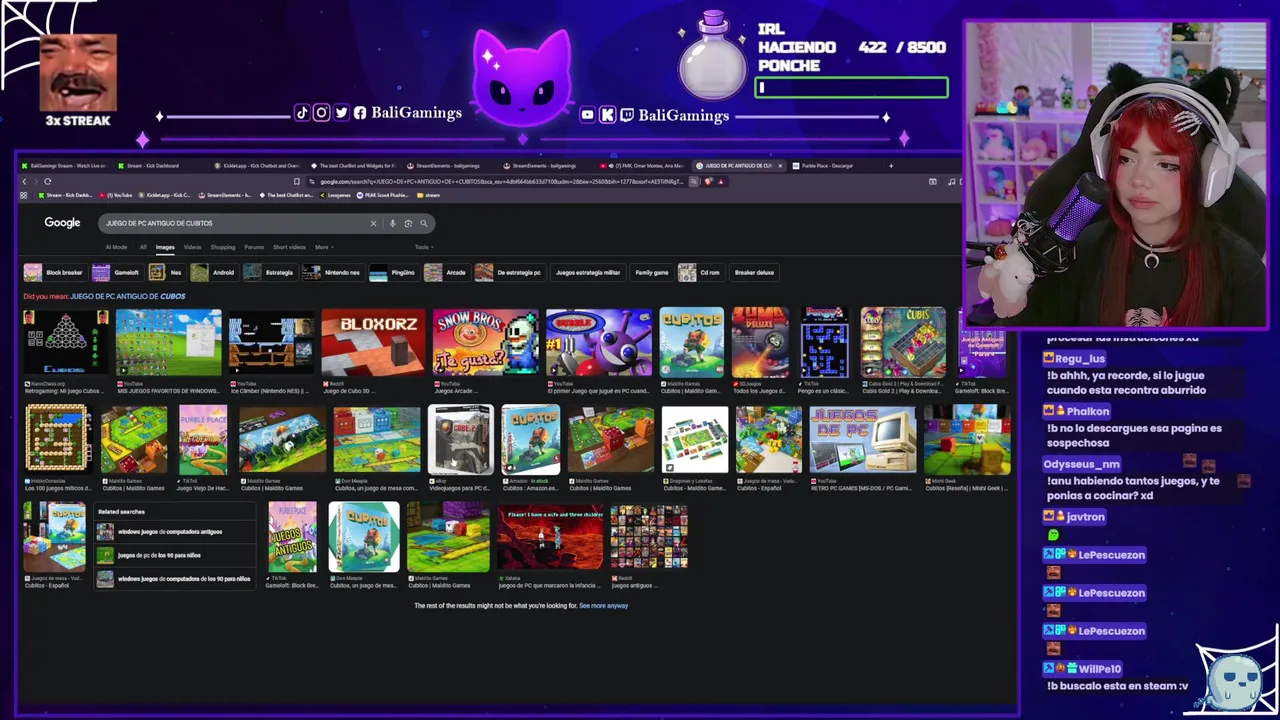Click username Odysseus_nm in chat
The image size is (1280, 720).
point(1081,464)
